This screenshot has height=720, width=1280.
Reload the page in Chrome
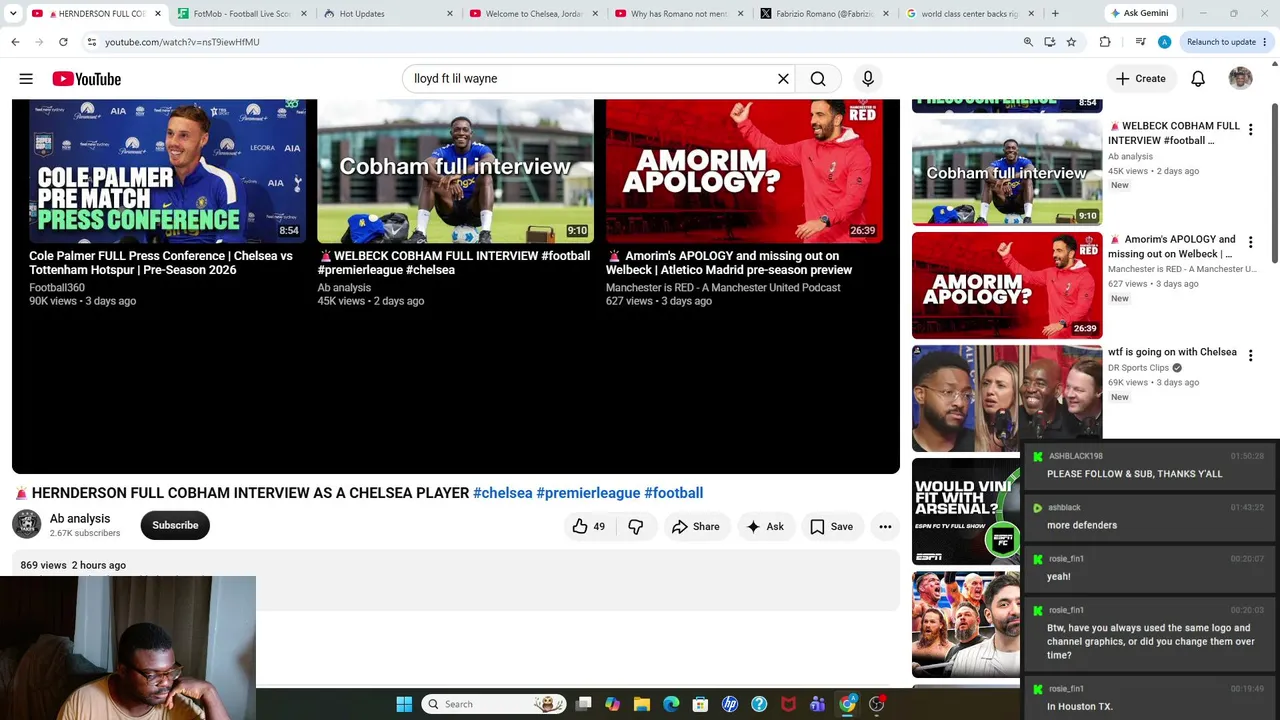63,42
